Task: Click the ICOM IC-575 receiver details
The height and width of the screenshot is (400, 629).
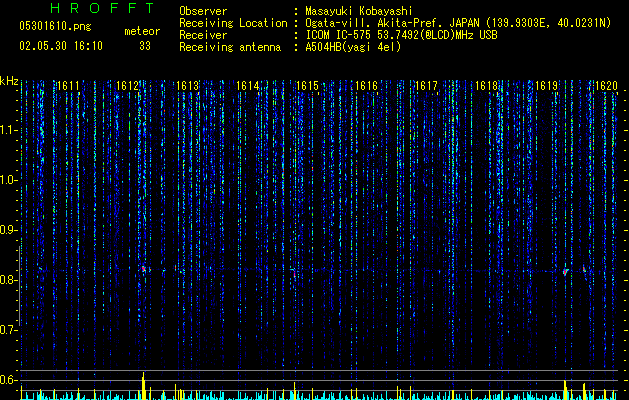Action: [402, 35]
